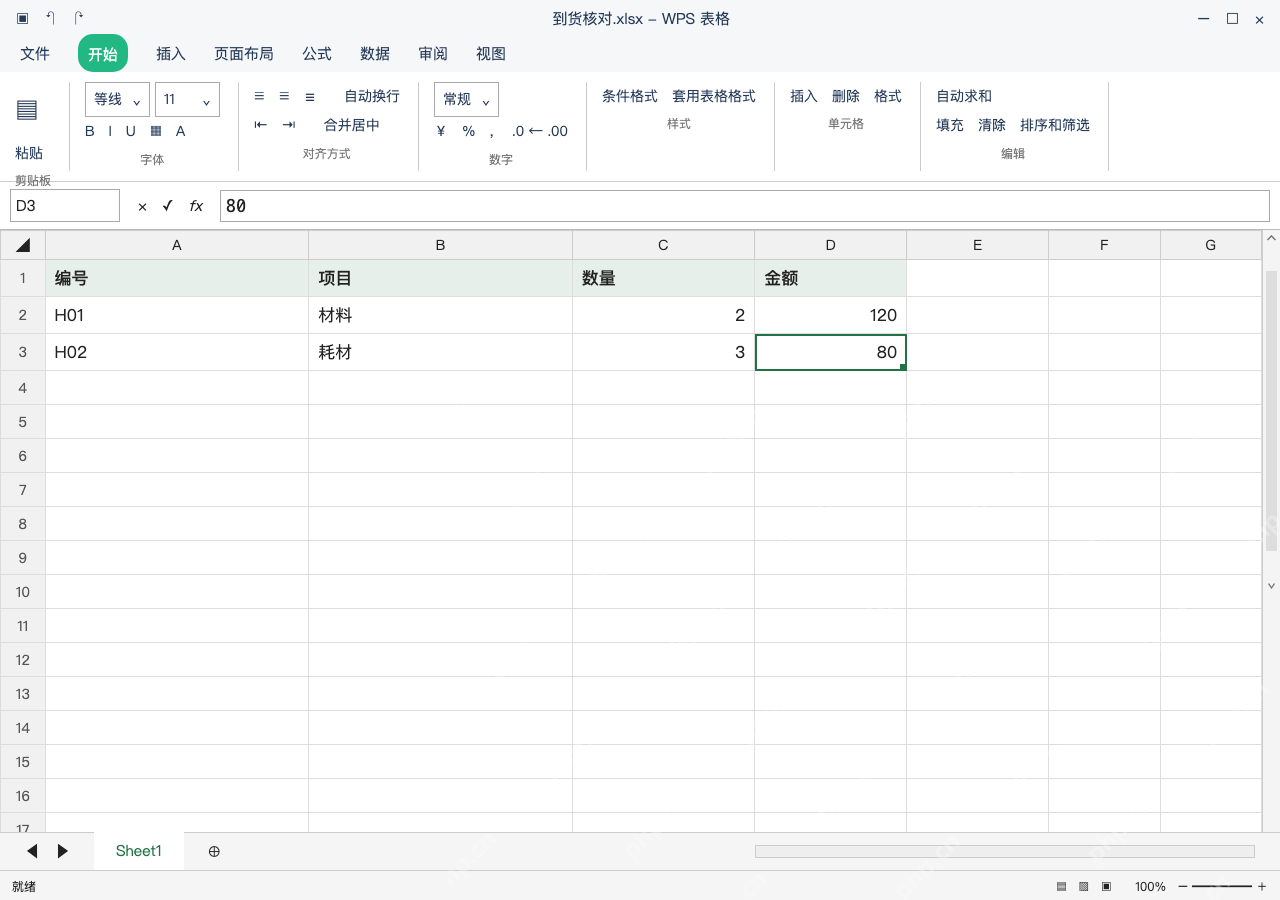Align text left in the ribbon
The image size is (1280, 900).
pyautogui.click(x=259, y=96)
